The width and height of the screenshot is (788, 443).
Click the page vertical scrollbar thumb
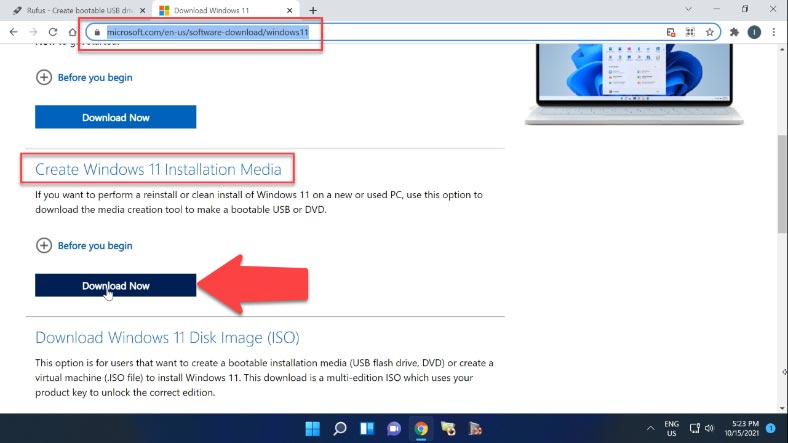pos(782,183)
